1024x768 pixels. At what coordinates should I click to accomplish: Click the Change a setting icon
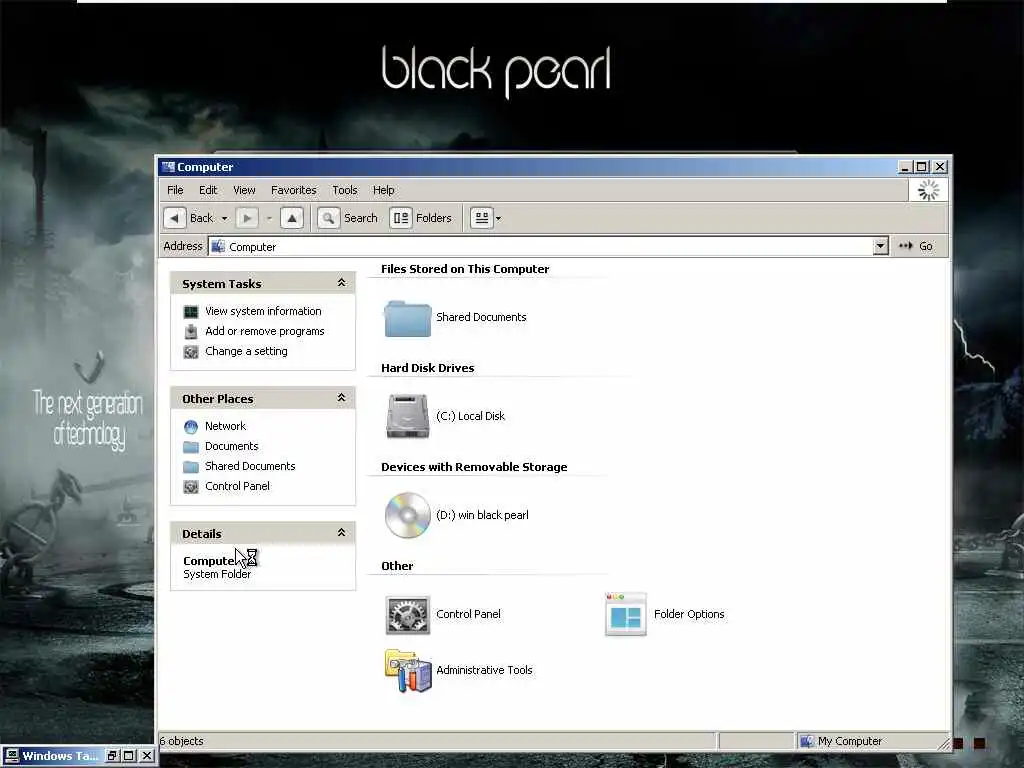[191, 352]
